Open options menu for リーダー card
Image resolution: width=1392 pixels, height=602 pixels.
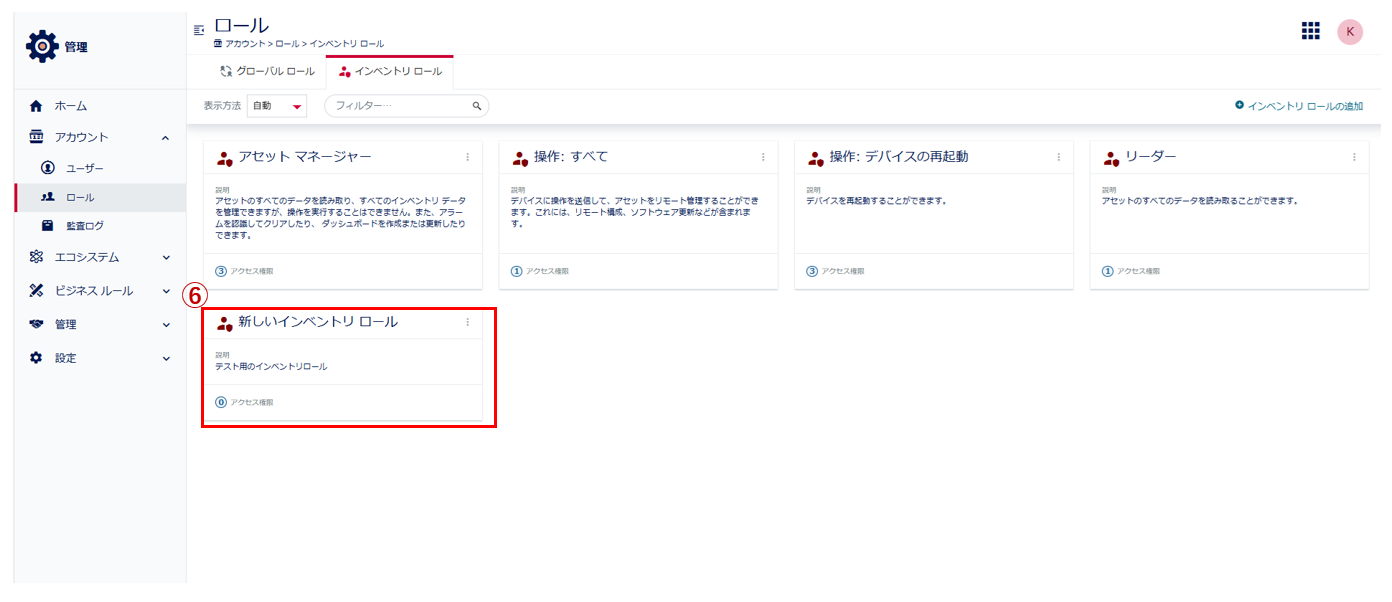1354,157
